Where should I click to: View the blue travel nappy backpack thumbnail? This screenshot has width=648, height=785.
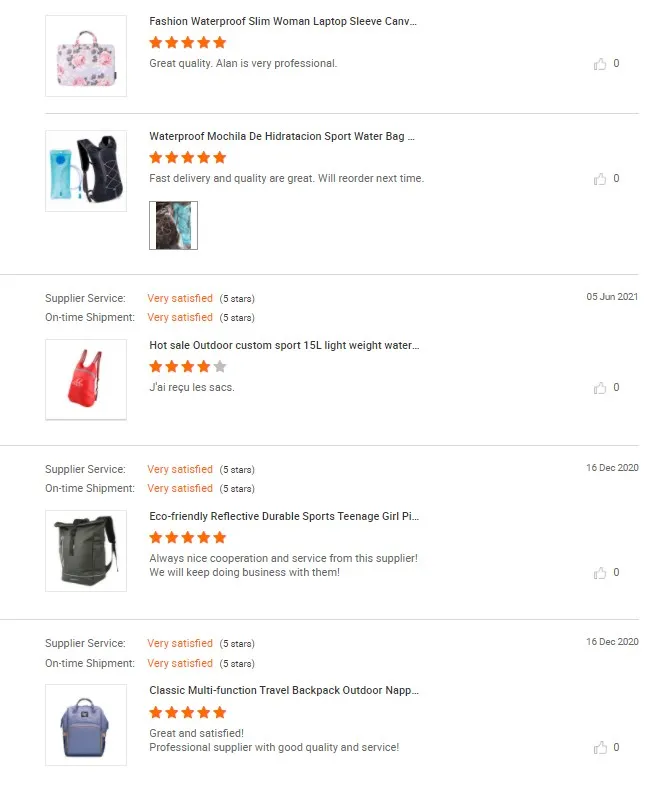click(86, 725)
